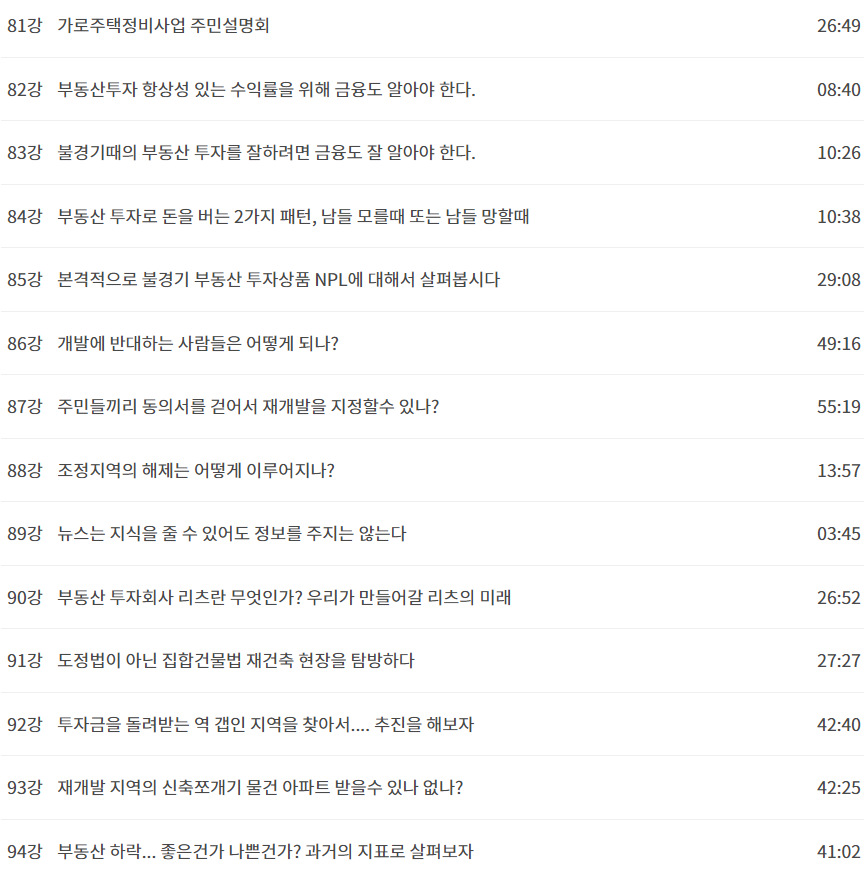Screen dimensions: 864x876
Task: Open lecture 81강 가로주택정비사업 주민설명회
Action: click(x=432, y=26)
